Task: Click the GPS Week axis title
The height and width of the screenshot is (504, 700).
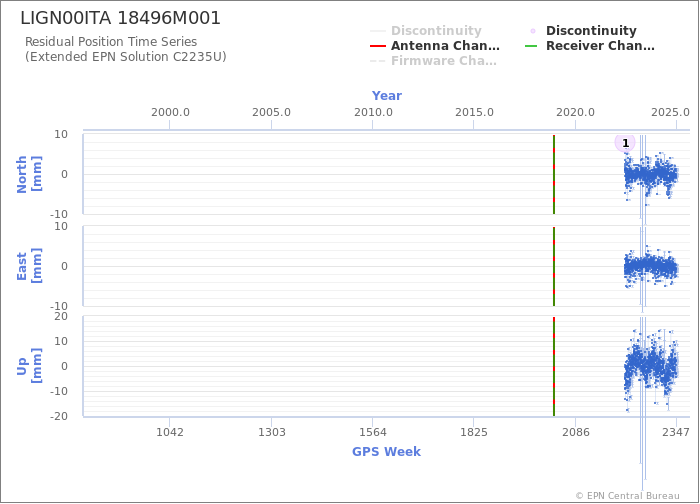Action: [387, 452]
